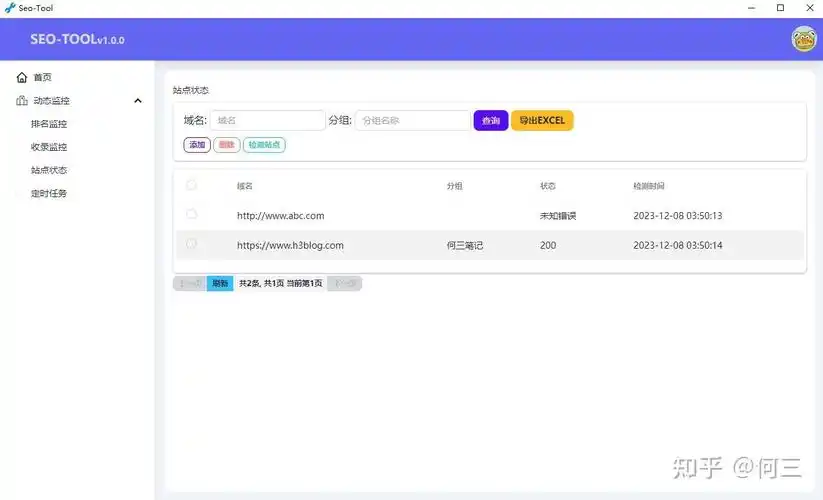Go to next page button
The image size is (823, 500).
tap(345, 283)
